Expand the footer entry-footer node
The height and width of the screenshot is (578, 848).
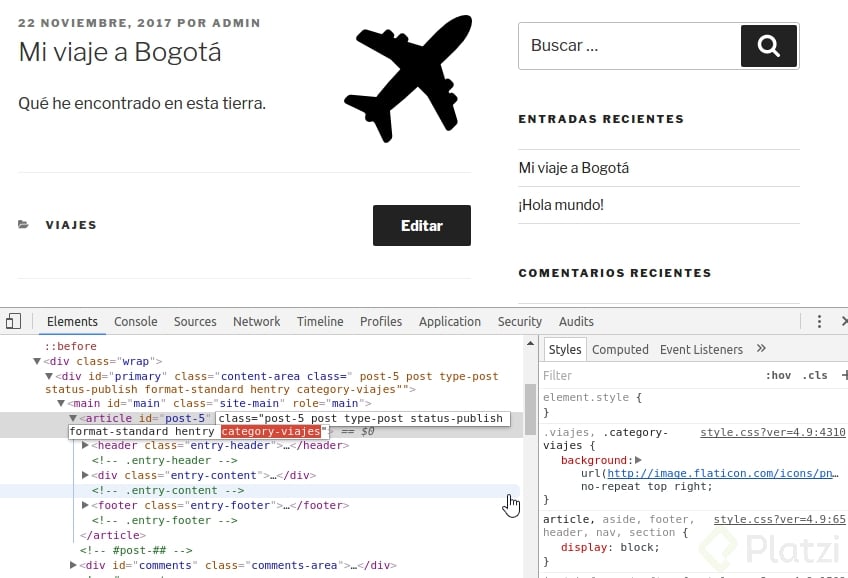point(85,505)
